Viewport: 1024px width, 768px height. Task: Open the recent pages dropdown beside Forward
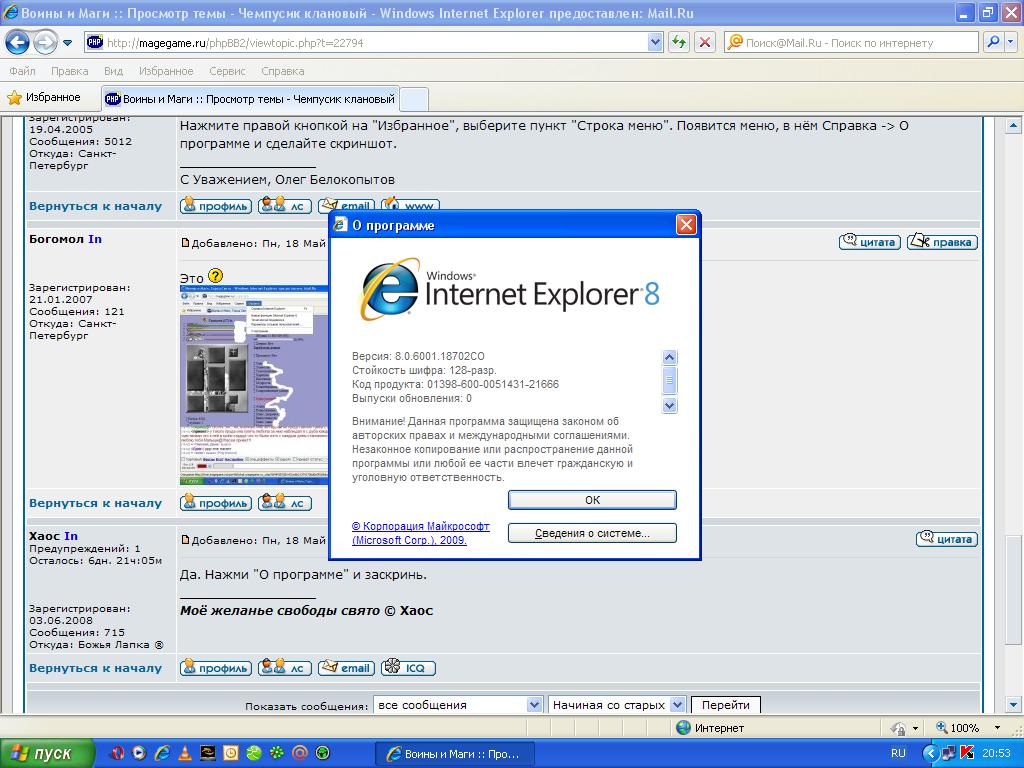[x=67, y=43]
